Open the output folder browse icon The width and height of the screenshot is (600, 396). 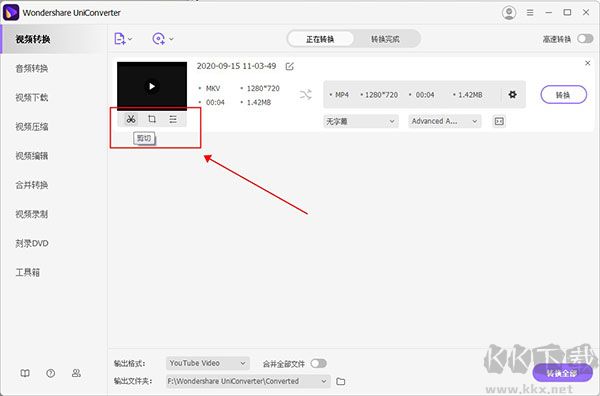click(341, 381)
